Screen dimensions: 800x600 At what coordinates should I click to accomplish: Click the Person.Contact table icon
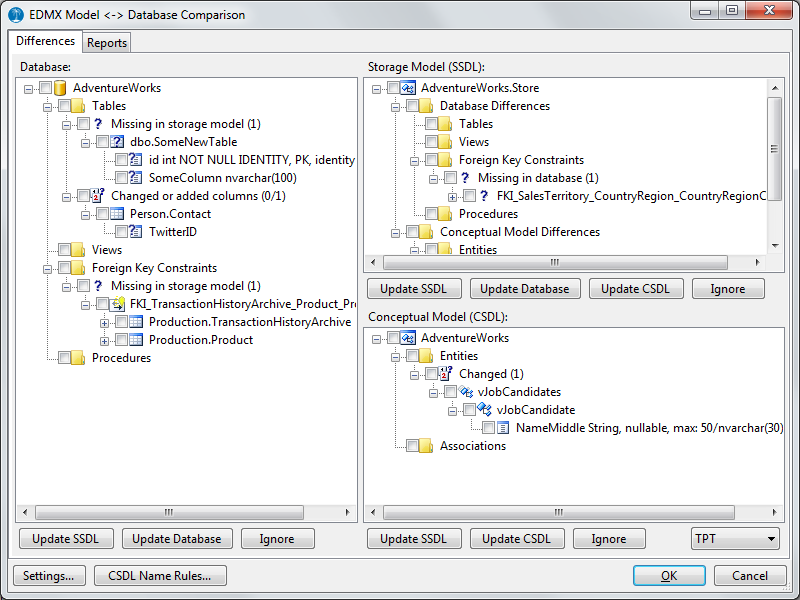117,214
